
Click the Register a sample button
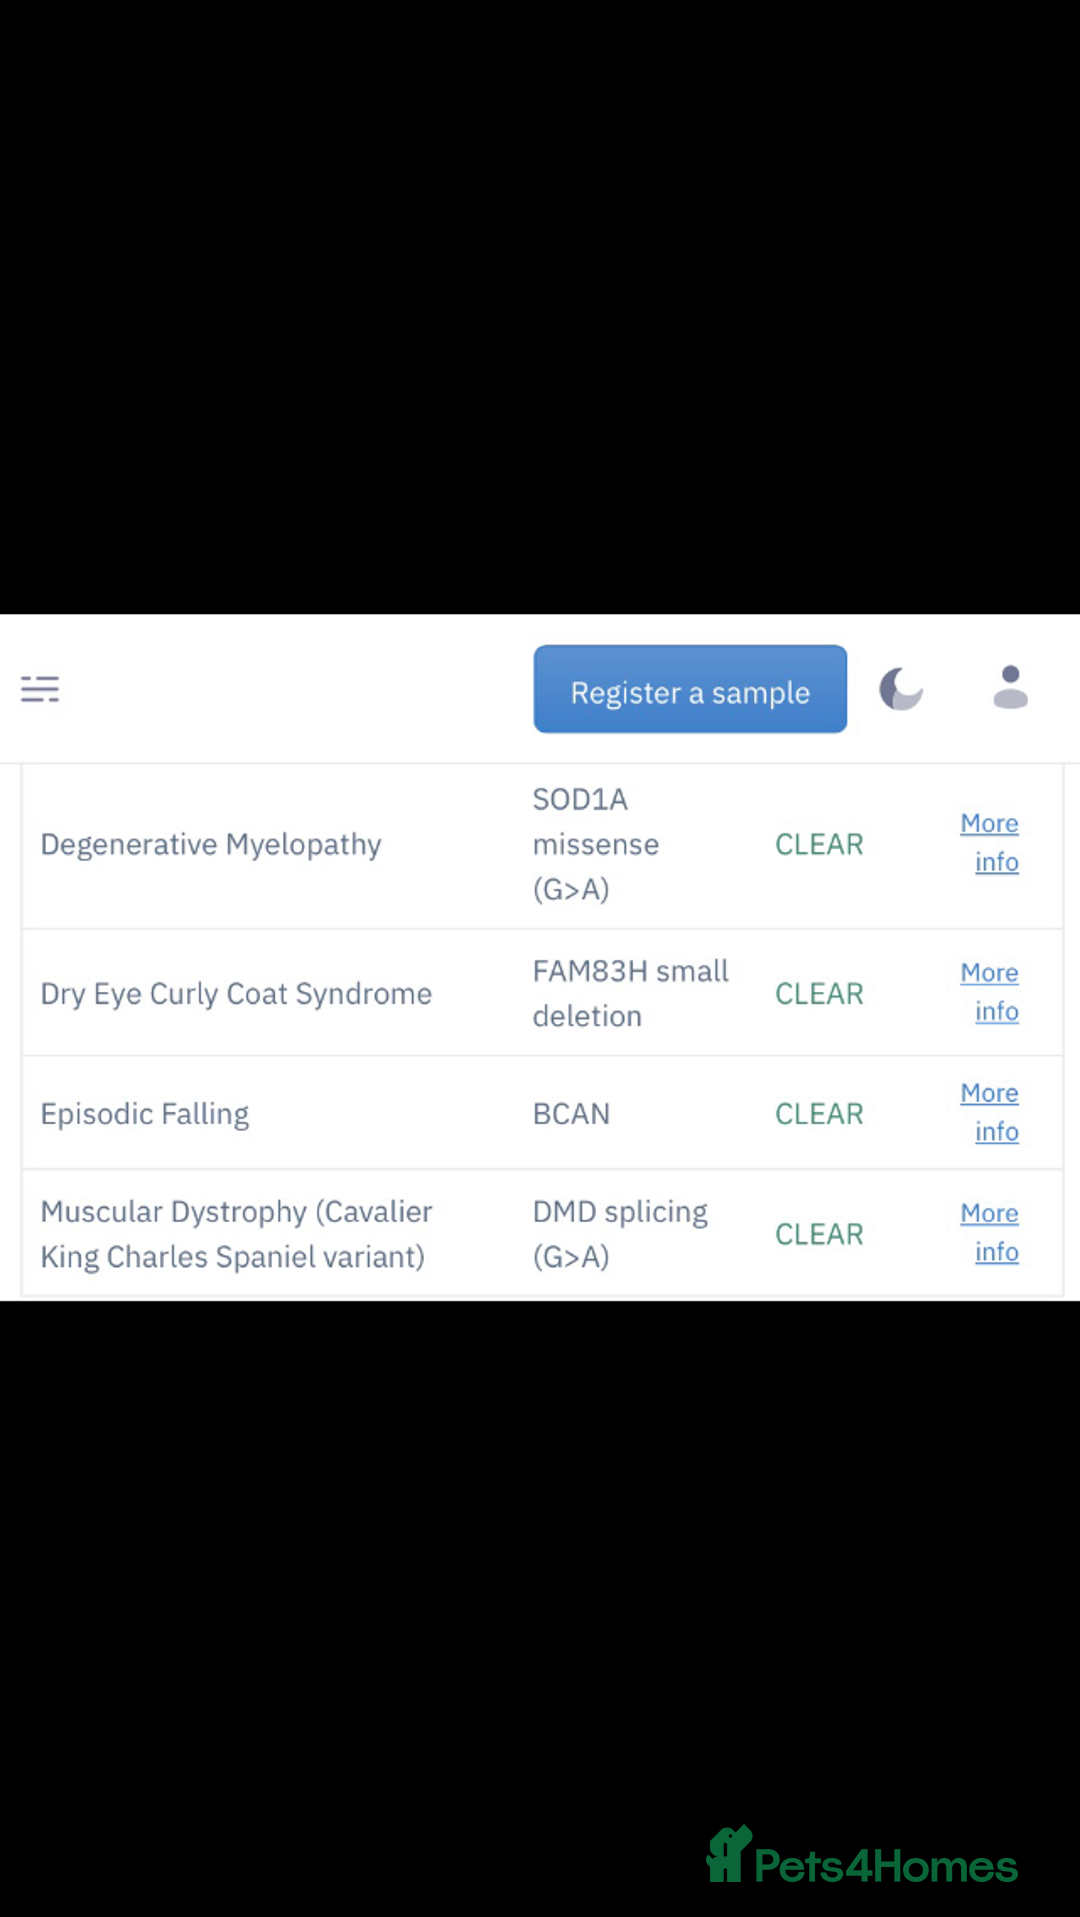pyautogui.click(x=690, y=690)
